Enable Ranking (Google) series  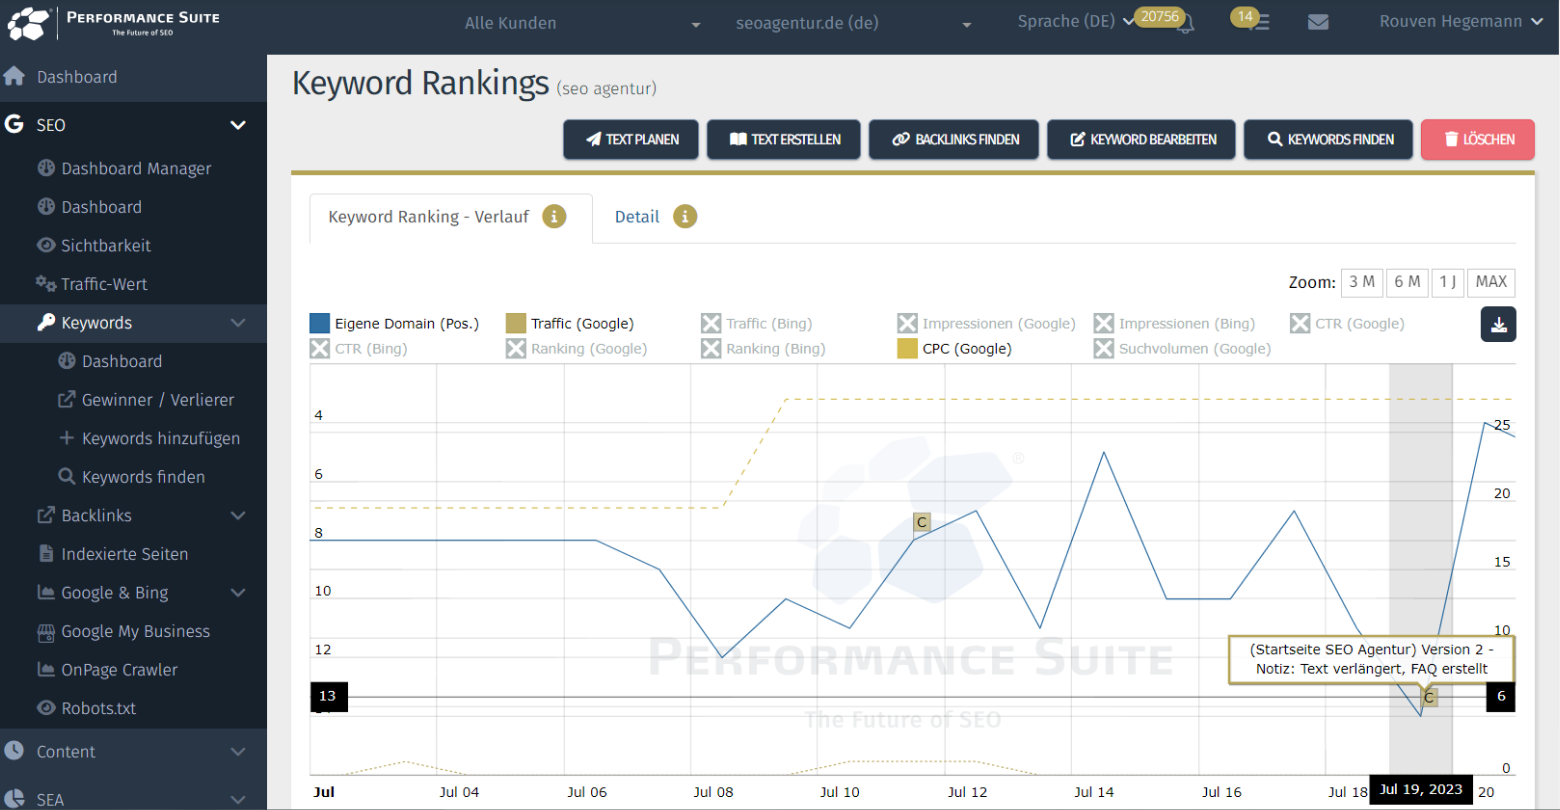point(577,348)
